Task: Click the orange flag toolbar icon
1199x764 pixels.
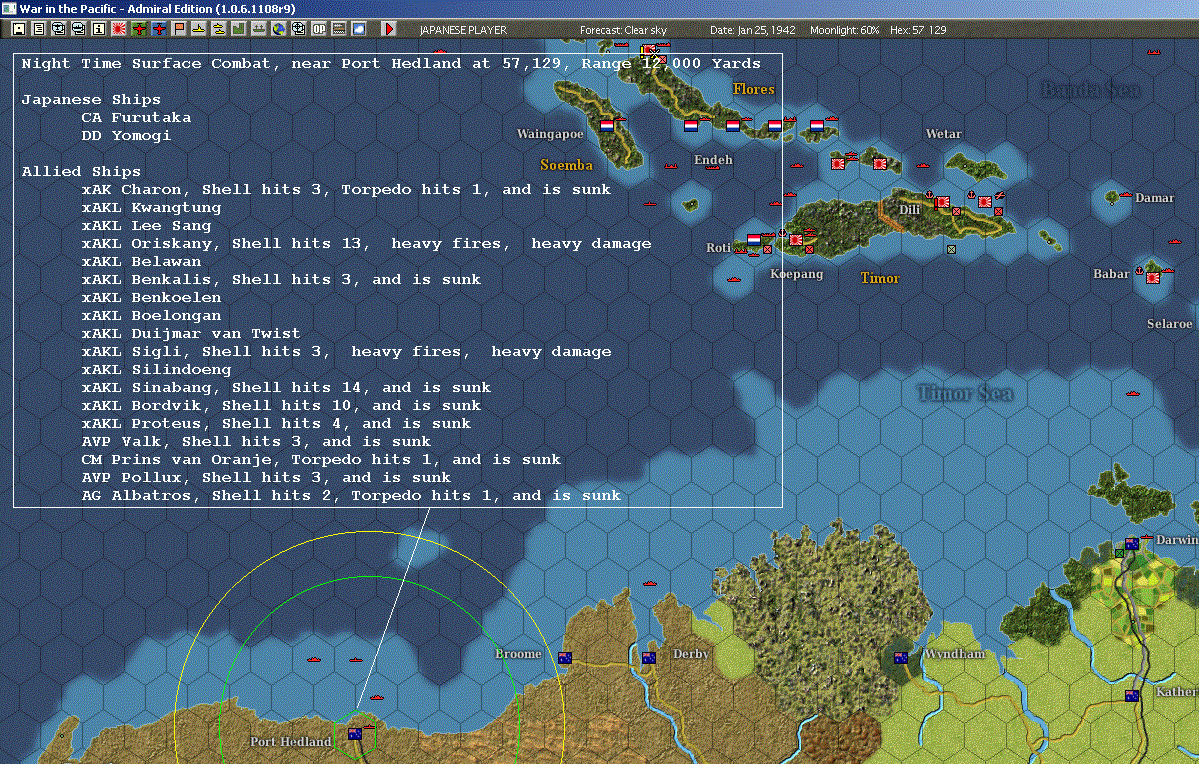Action: 179,29
